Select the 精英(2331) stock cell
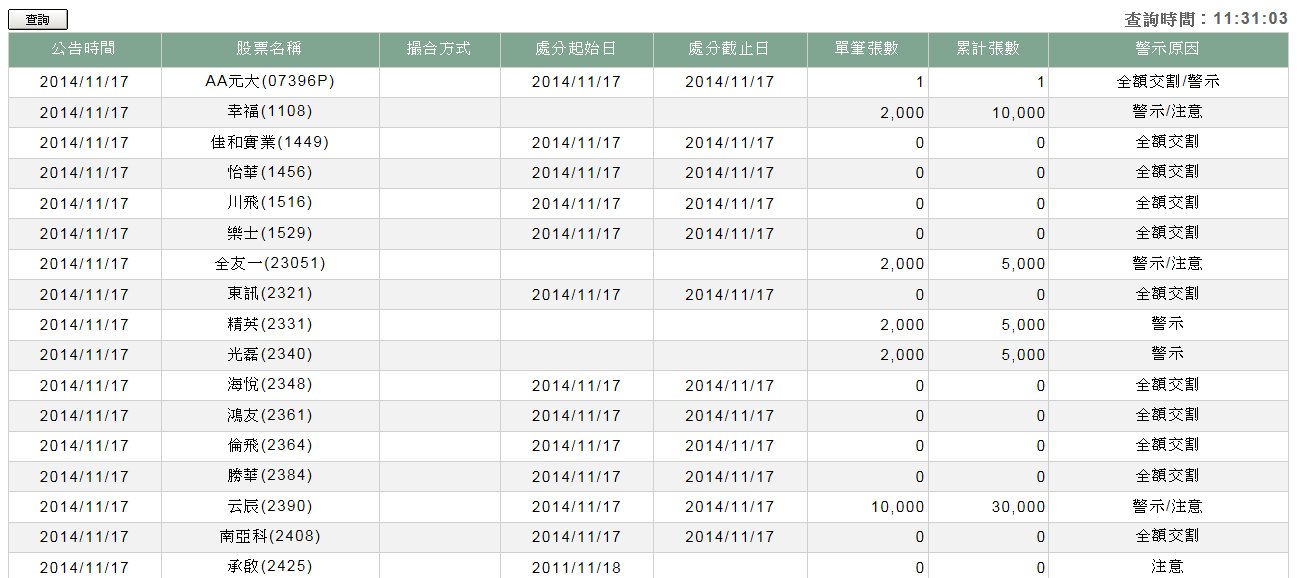The height and width of the screenshot is (578, 1297). 270,325
